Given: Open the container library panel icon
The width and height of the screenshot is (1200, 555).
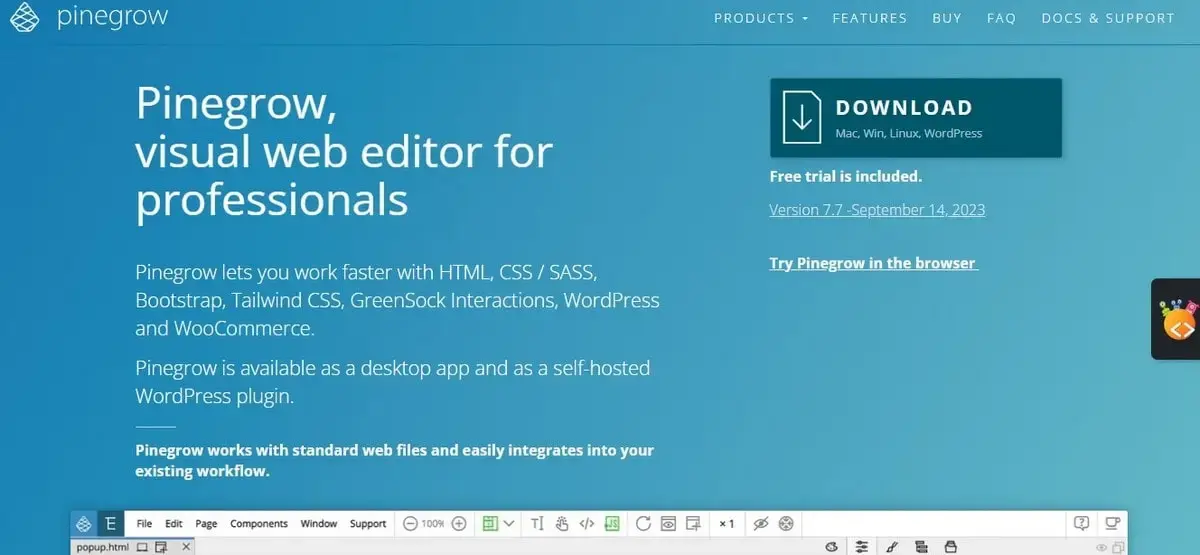Looking at the screenshot, I should (951, 547).
